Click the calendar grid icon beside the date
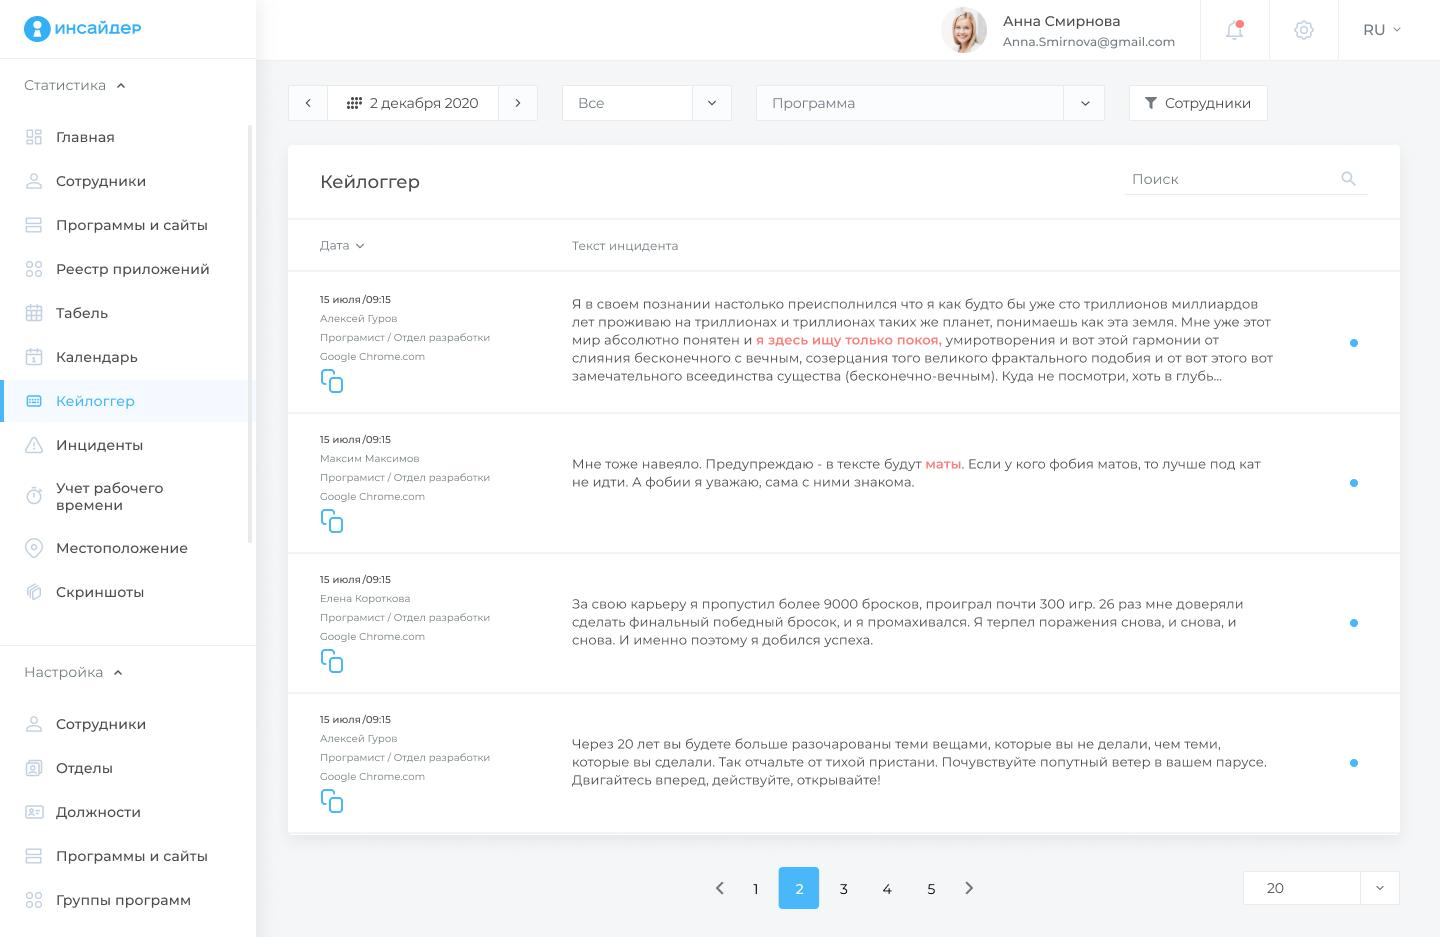This screenshot has height=937, width=1440. [x=354, y=103]
